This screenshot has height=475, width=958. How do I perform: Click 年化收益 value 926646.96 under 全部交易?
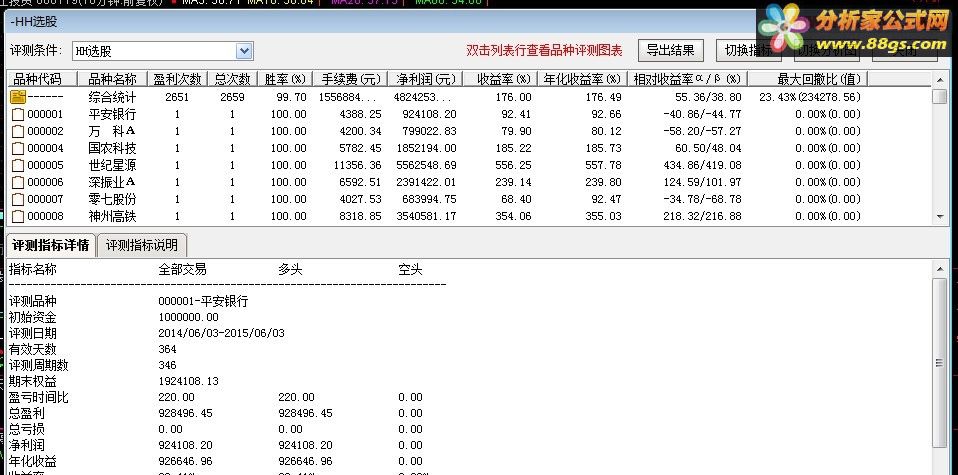[x=185, y=461]
